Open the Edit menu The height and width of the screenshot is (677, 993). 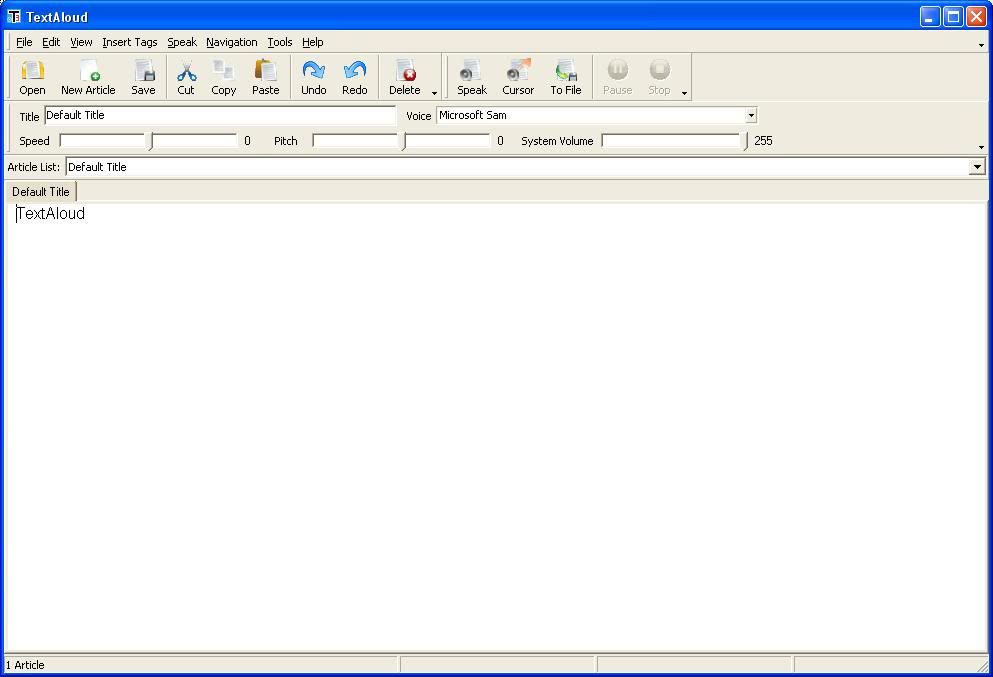click(51, 42)
